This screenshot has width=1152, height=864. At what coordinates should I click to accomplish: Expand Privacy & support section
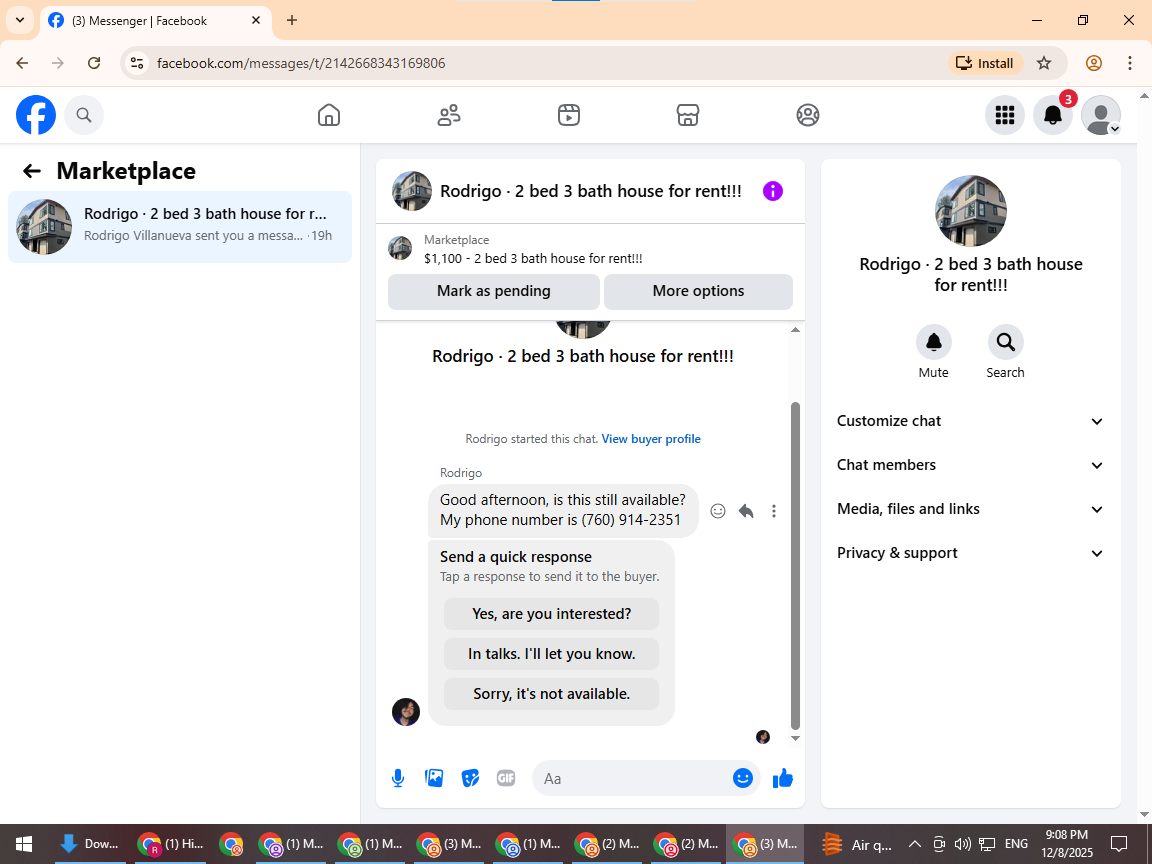click(x=970, y=553)
